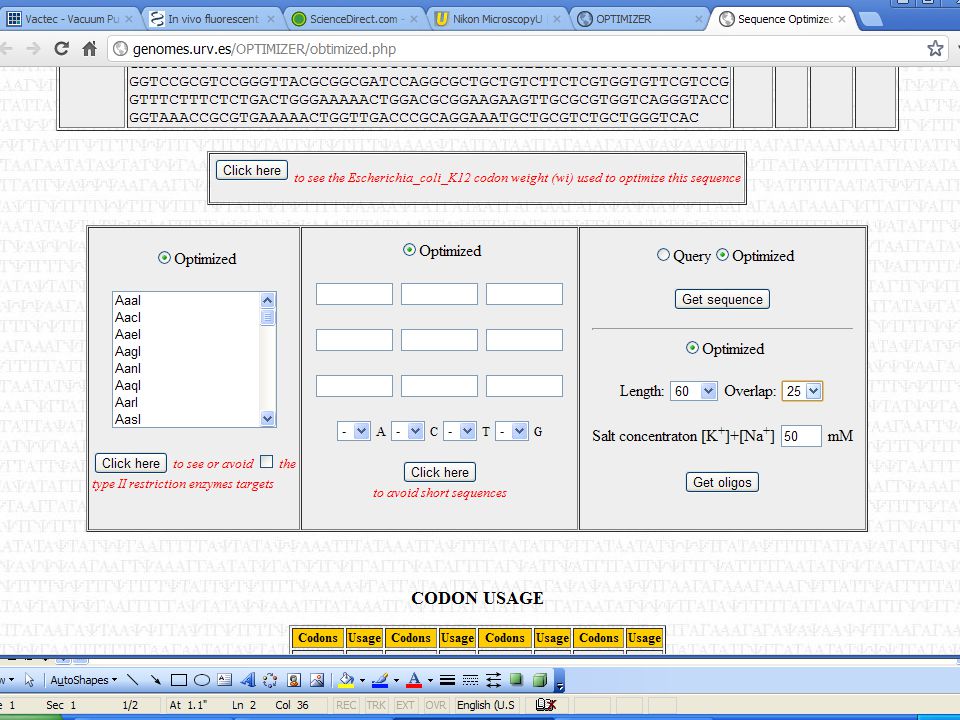
Task: Open 3-D Style icon
Action: pyautogui.click(x=540, y=680)
